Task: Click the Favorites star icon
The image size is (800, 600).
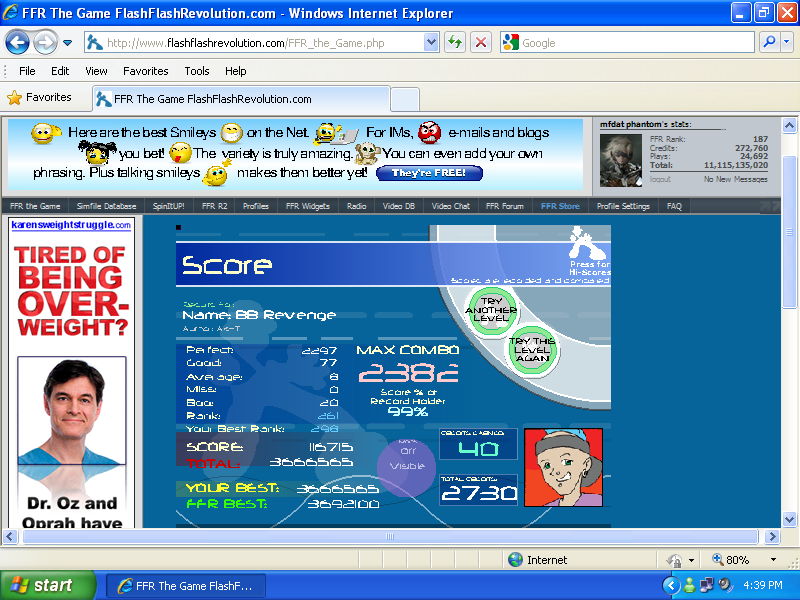Action: point(14,98)
